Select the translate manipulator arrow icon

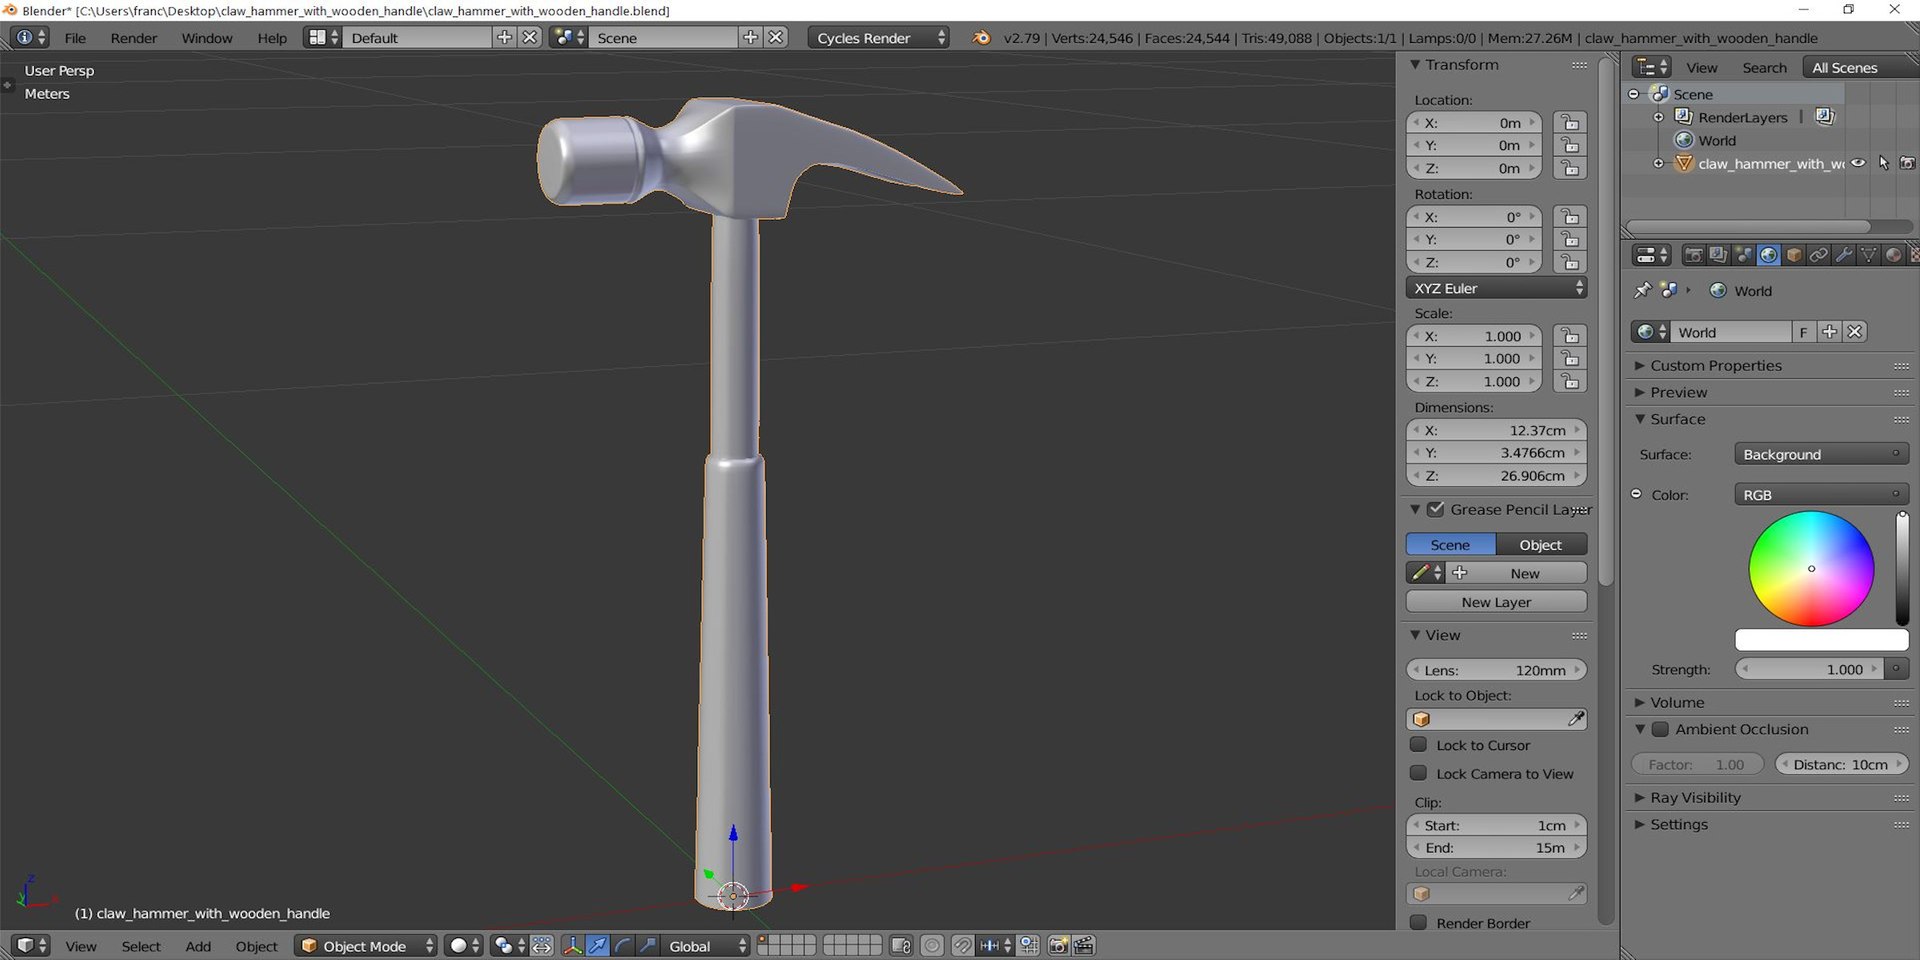[598, 945]
